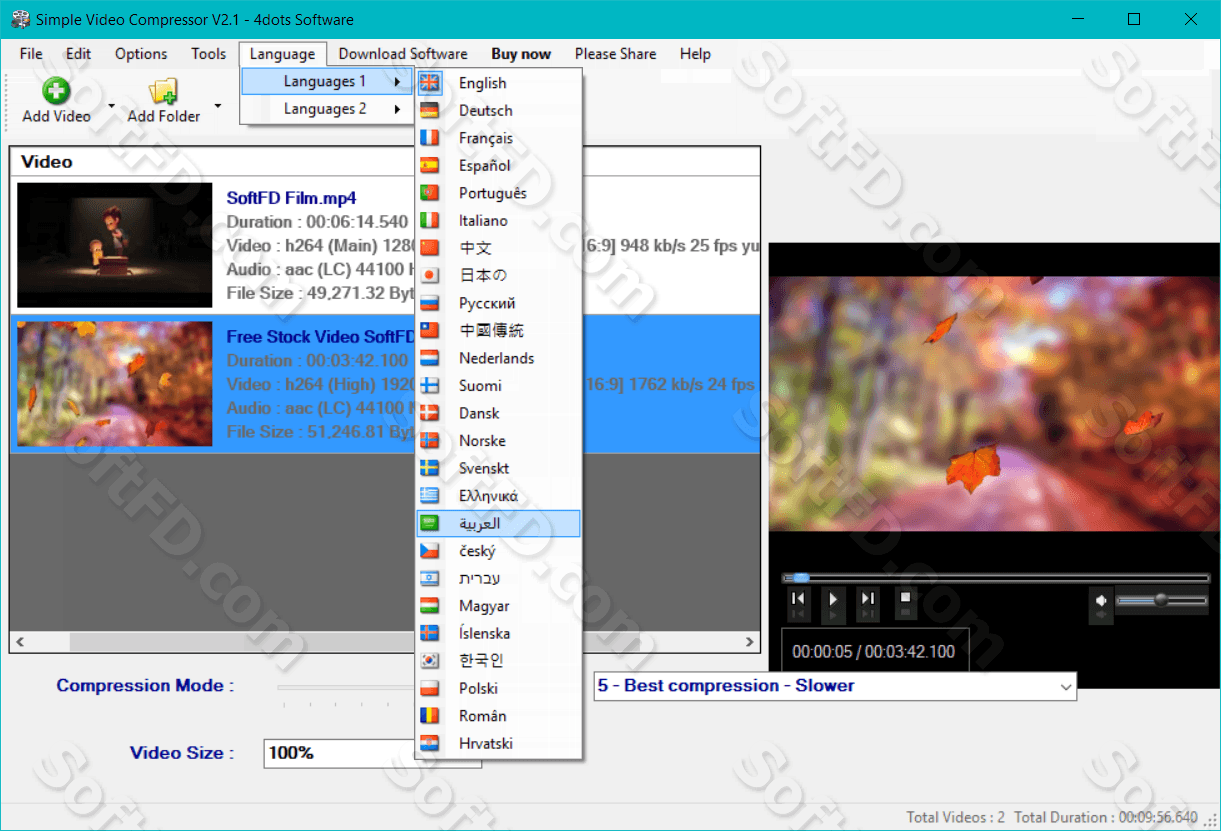Click the Total Videos : 2 status text

(956, 817)
